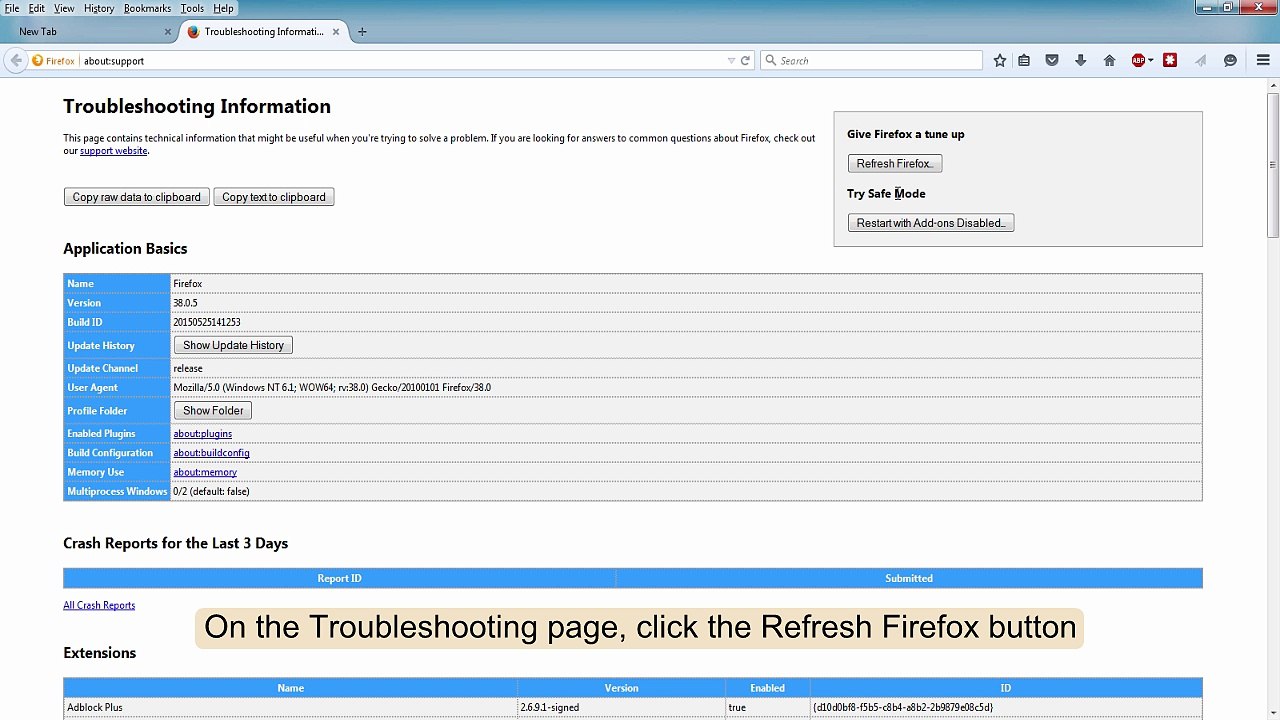Open the about:plugins link
The image size is (1280, 720).
coord(202,434)
